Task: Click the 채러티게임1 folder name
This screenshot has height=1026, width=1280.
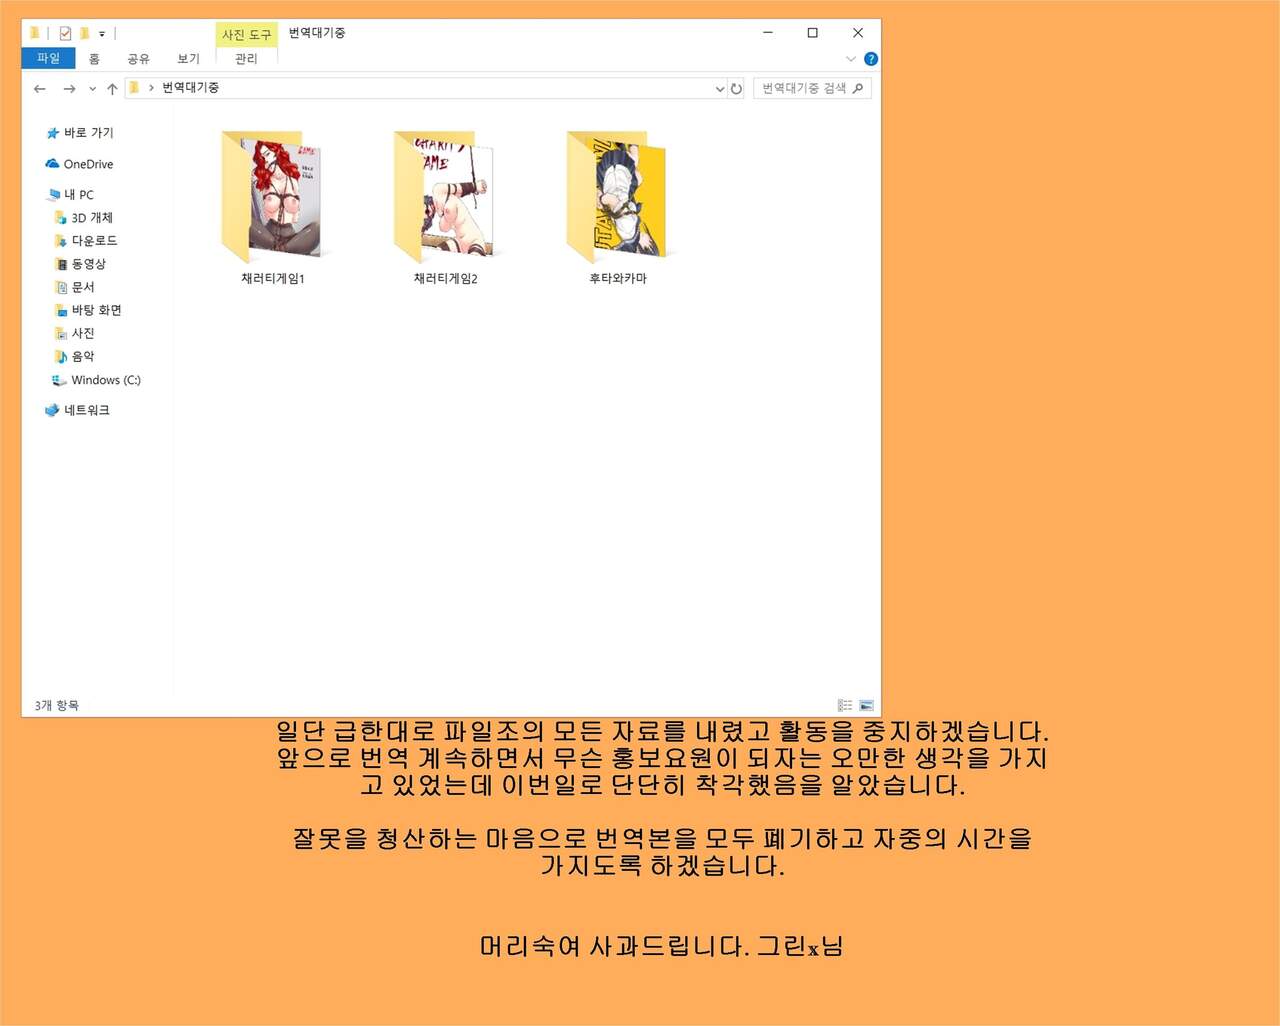Action: pyautogui.click(x=273, y=279)
